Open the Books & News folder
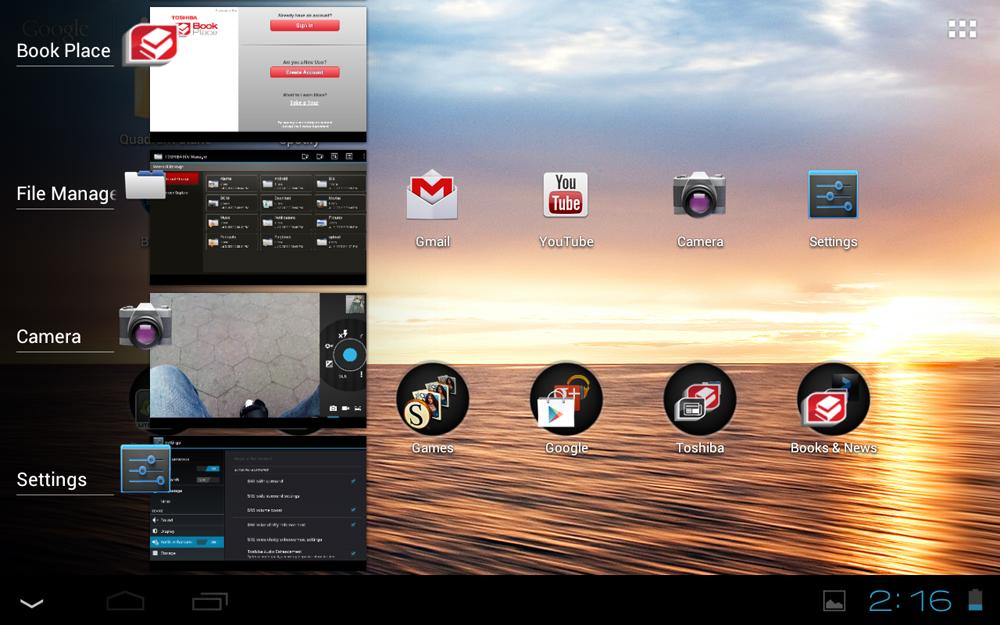The width and height of the screenshot is (1000, 625). pos(833,399)
